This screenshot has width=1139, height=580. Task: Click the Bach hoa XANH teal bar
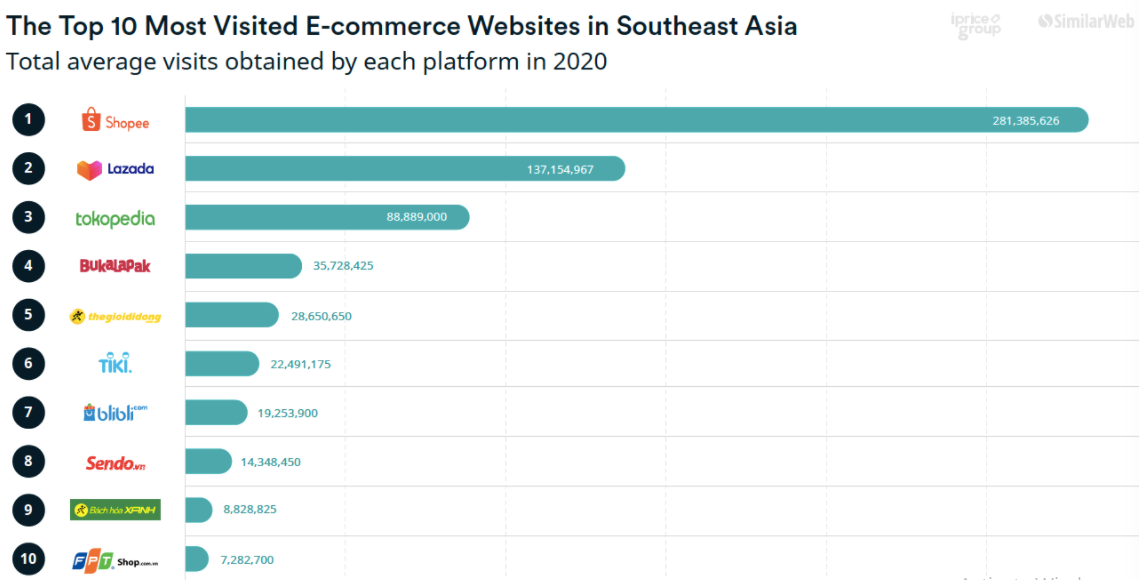pos(199,509)
